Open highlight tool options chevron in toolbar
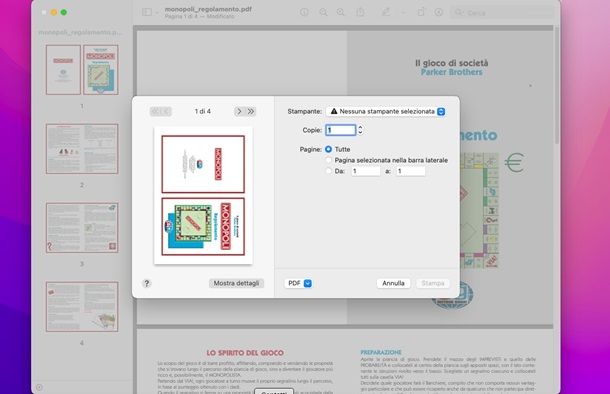 (403, 13)
